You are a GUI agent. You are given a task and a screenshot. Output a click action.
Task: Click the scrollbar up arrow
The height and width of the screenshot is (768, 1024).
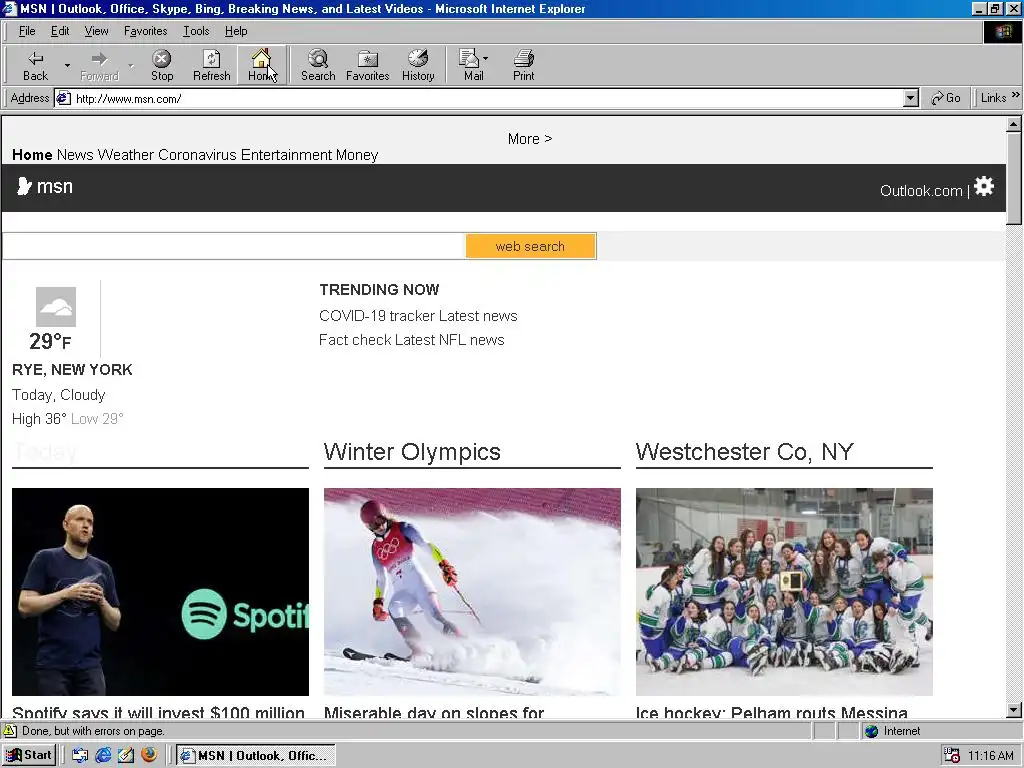click(1014, 123)
